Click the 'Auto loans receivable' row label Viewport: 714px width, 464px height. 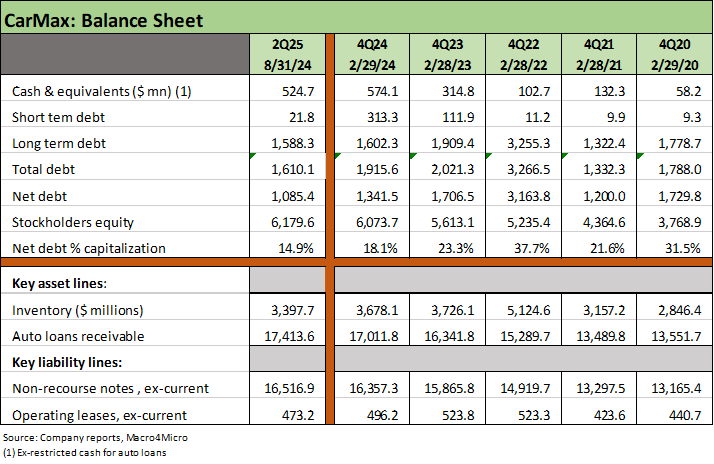78,336
